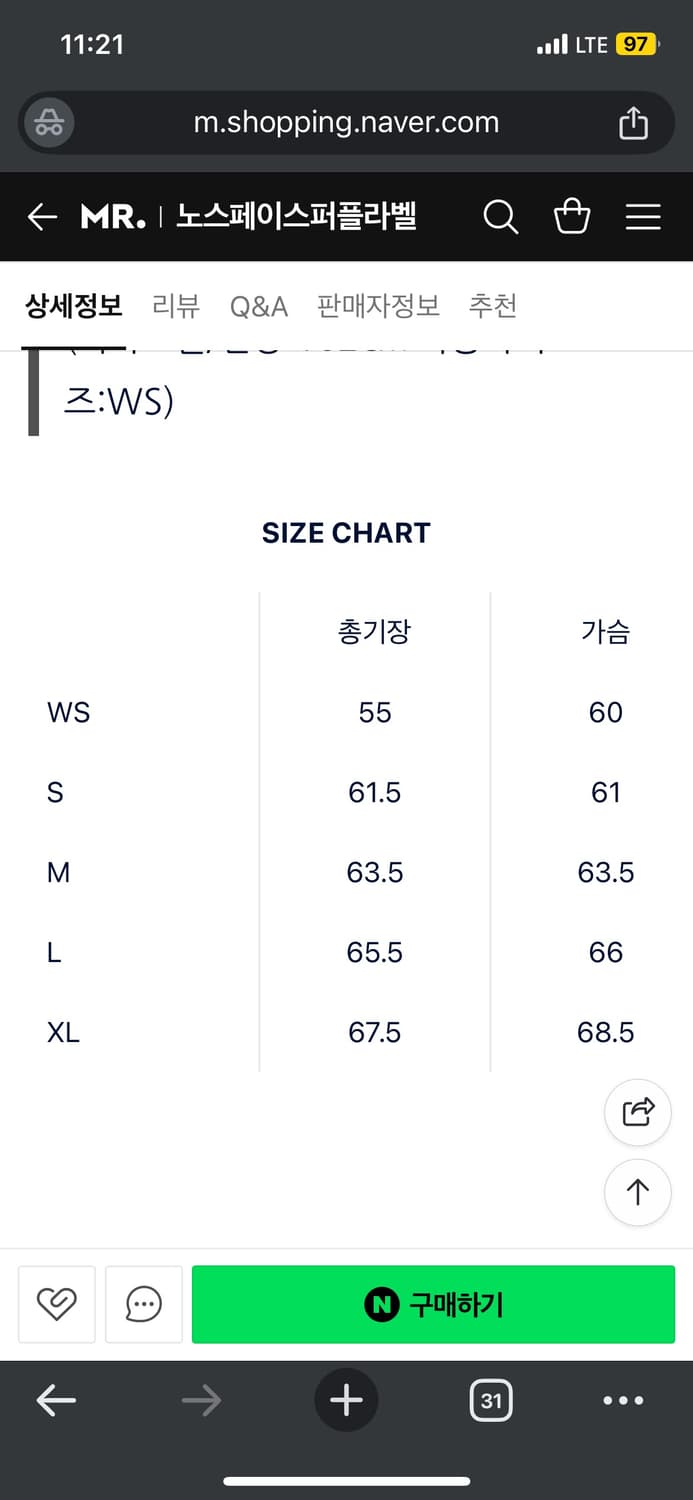Tap the scroll-to-top arrow icon
Screen dimensions: 693x1500
637,1192
